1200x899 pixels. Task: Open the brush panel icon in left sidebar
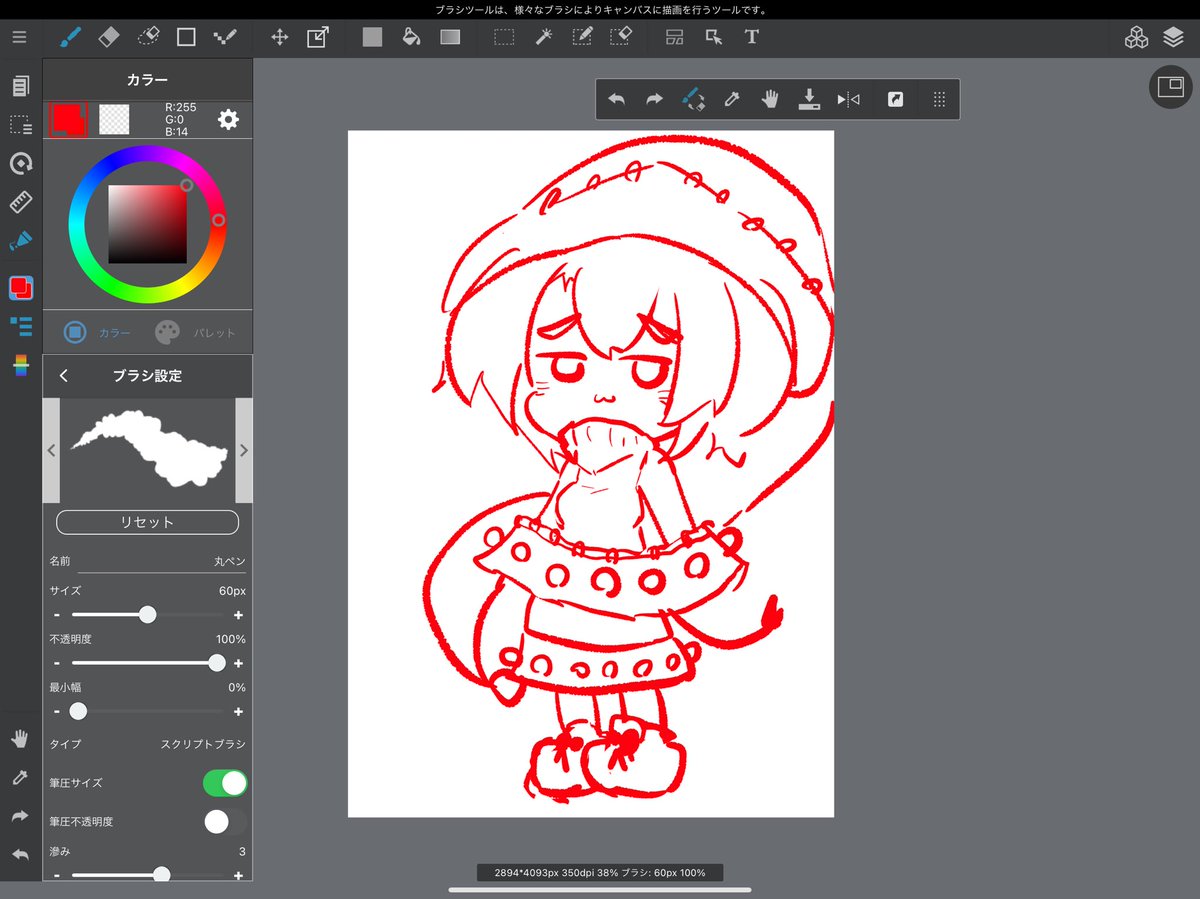pos(21,240)
